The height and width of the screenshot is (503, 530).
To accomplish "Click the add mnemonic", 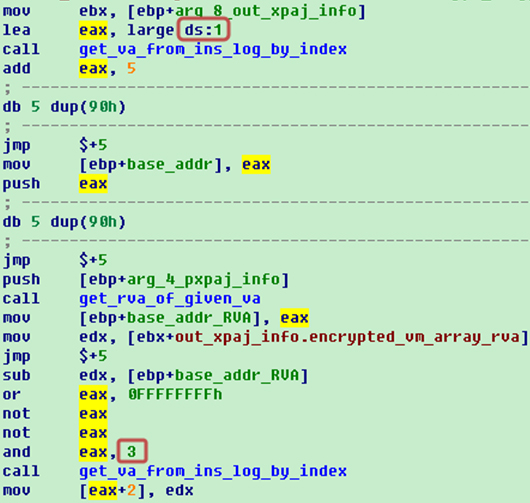I will [x=17, y=69].
